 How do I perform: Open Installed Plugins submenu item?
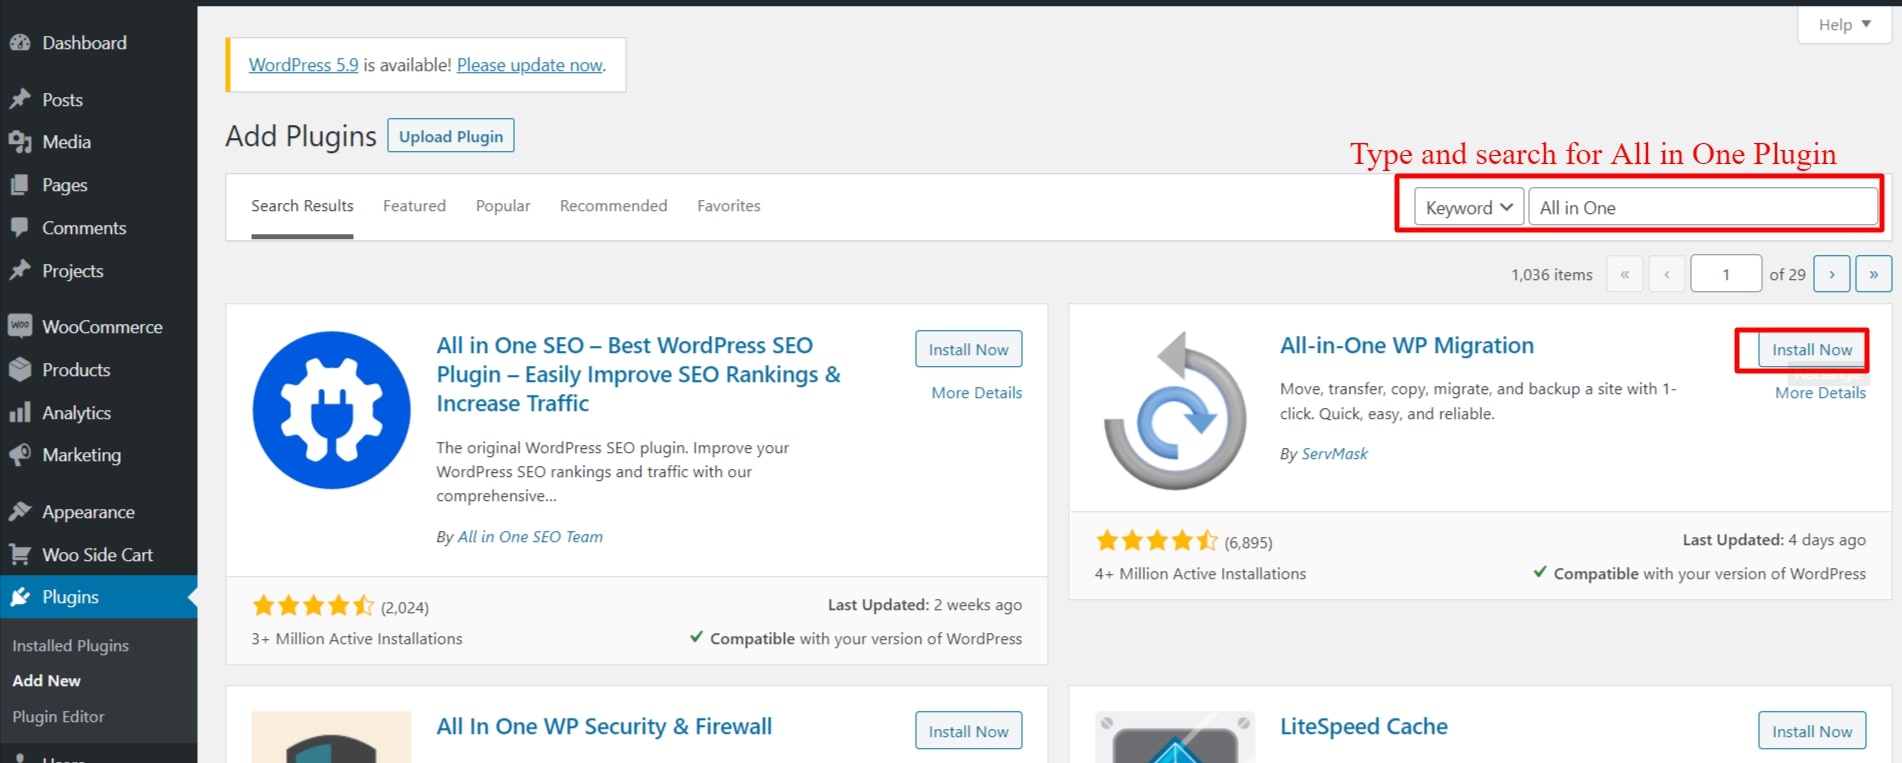pyautogui.click(x=70, y=646)
